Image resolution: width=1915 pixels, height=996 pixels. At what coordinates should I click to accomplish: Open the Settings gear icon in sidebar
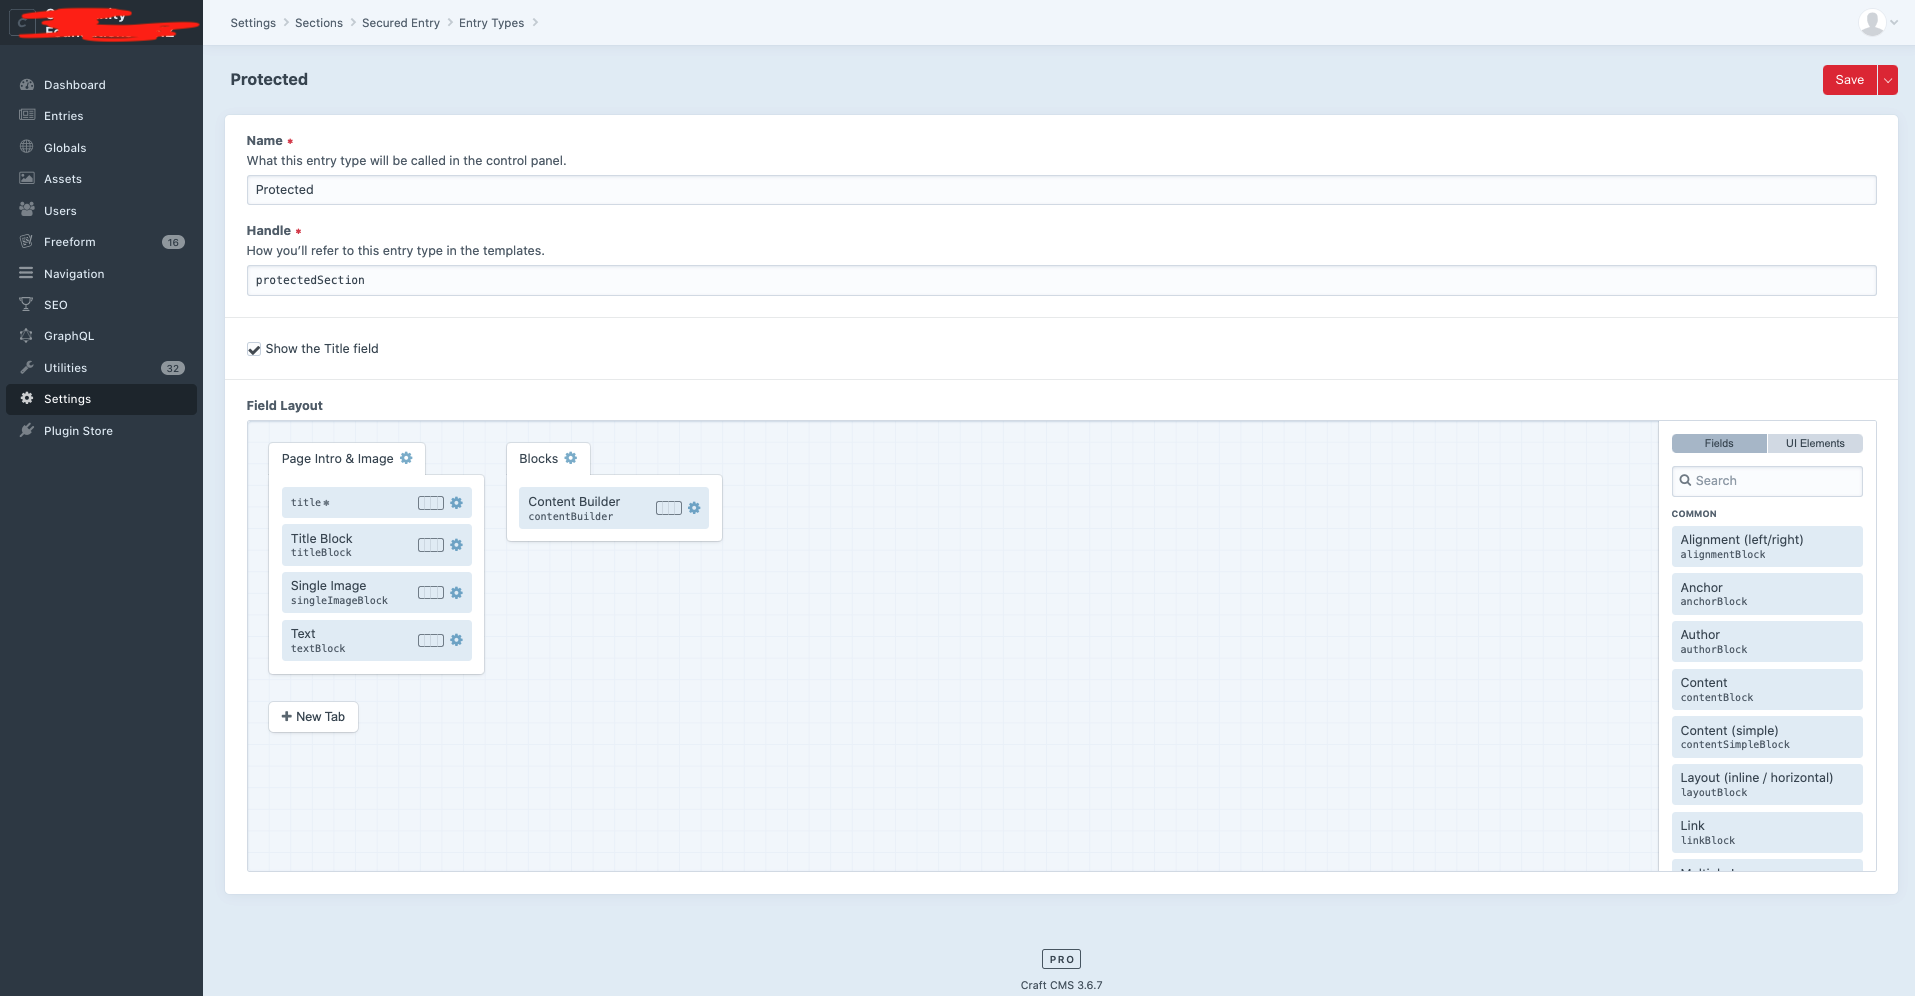click(27, 398)
